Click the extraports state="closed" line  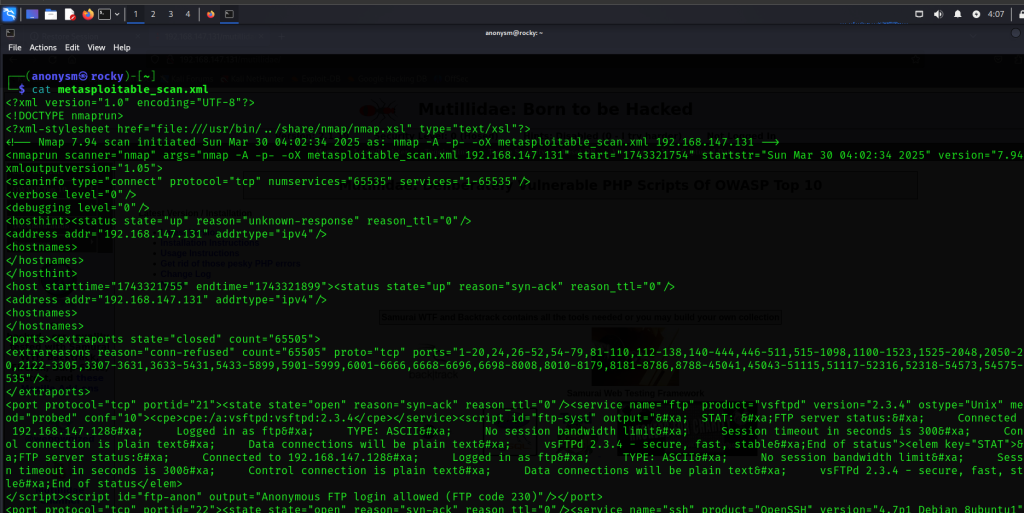(163, 339)
